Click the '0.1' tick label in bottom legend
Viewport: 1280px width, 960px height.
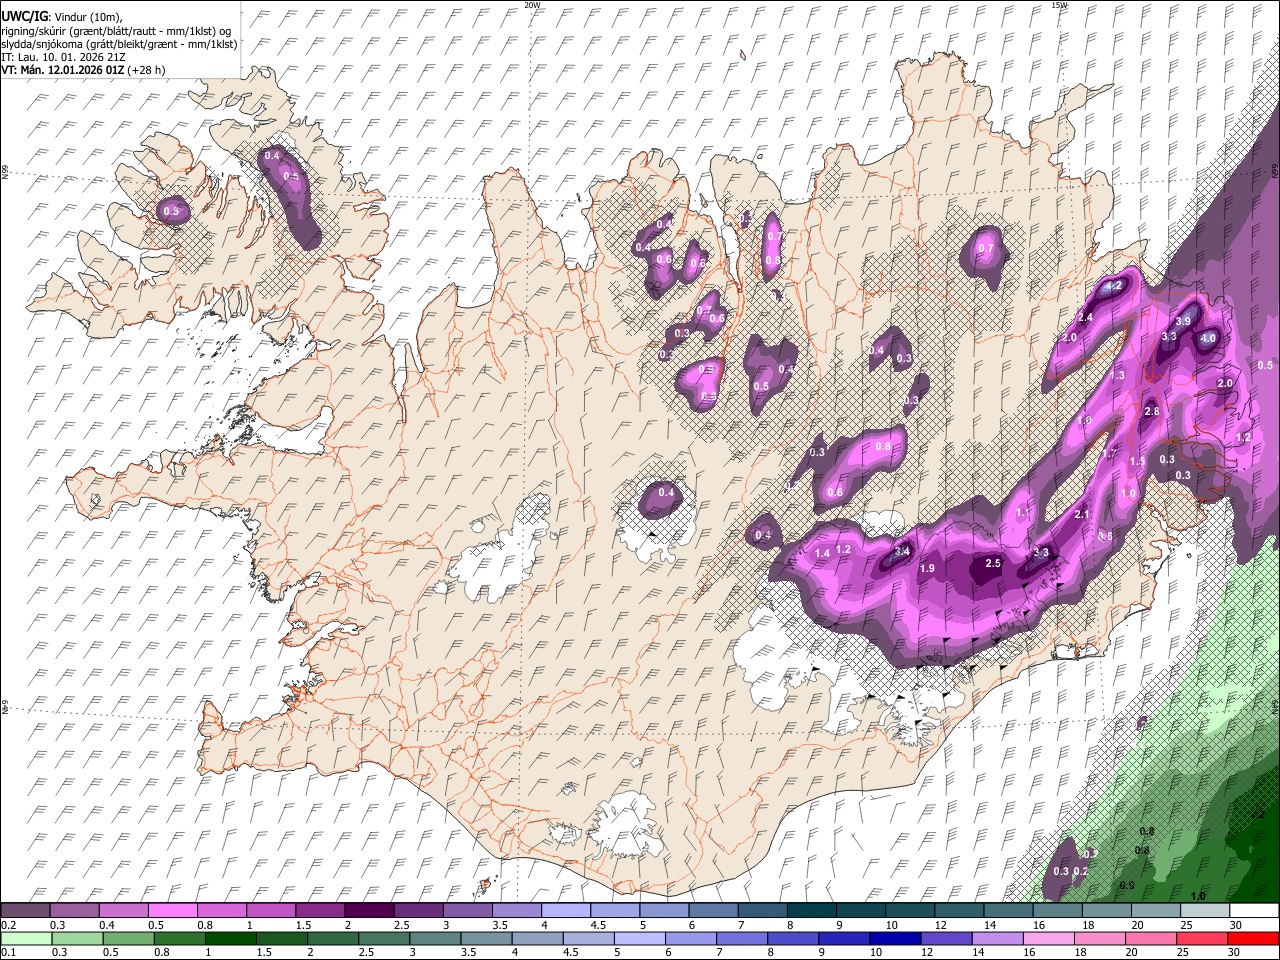(8, 953)
